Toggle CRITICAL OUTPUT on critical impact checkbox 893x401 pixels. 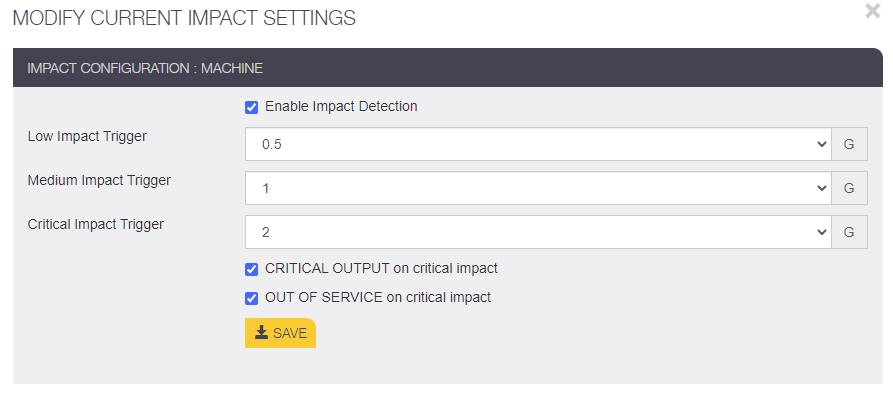click(x=251, y=269)
